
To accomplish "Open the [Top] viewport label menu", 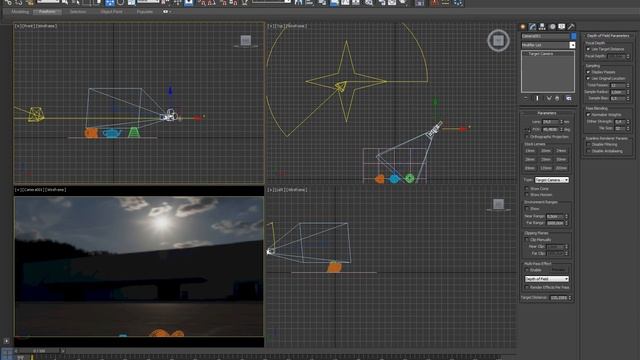I will [x=280, y=26].
